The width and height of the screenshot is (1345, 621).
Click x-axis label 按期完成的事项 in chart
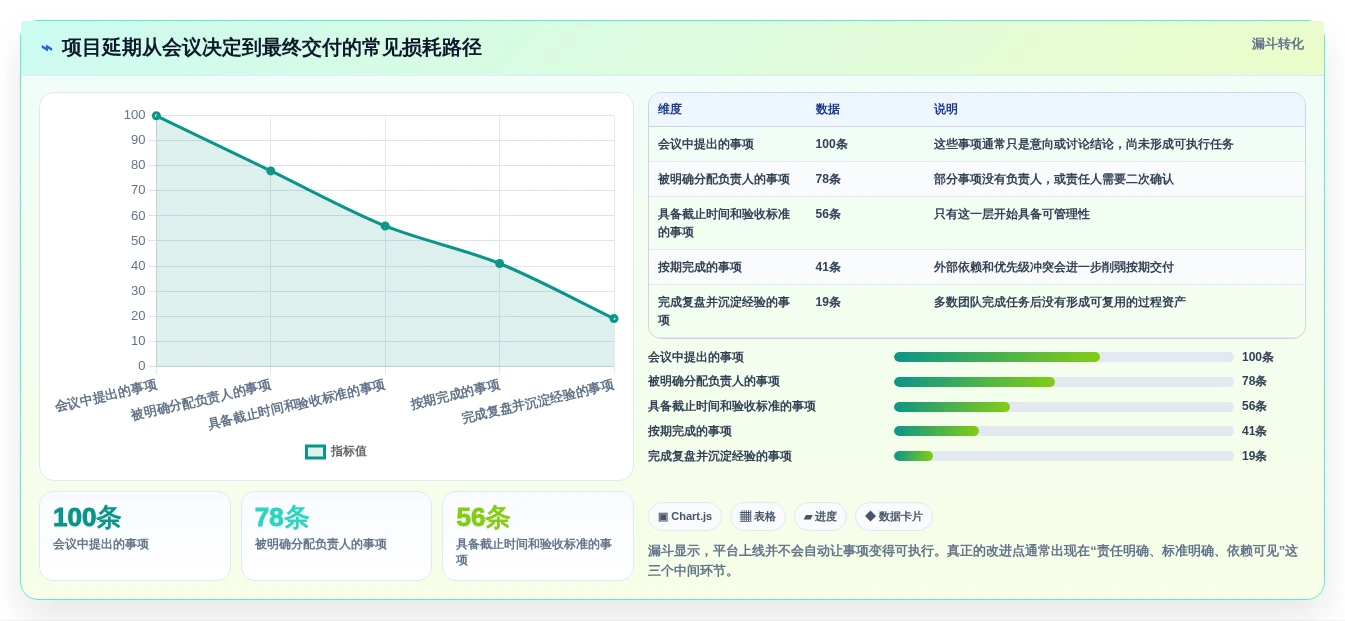click(456, 395)
